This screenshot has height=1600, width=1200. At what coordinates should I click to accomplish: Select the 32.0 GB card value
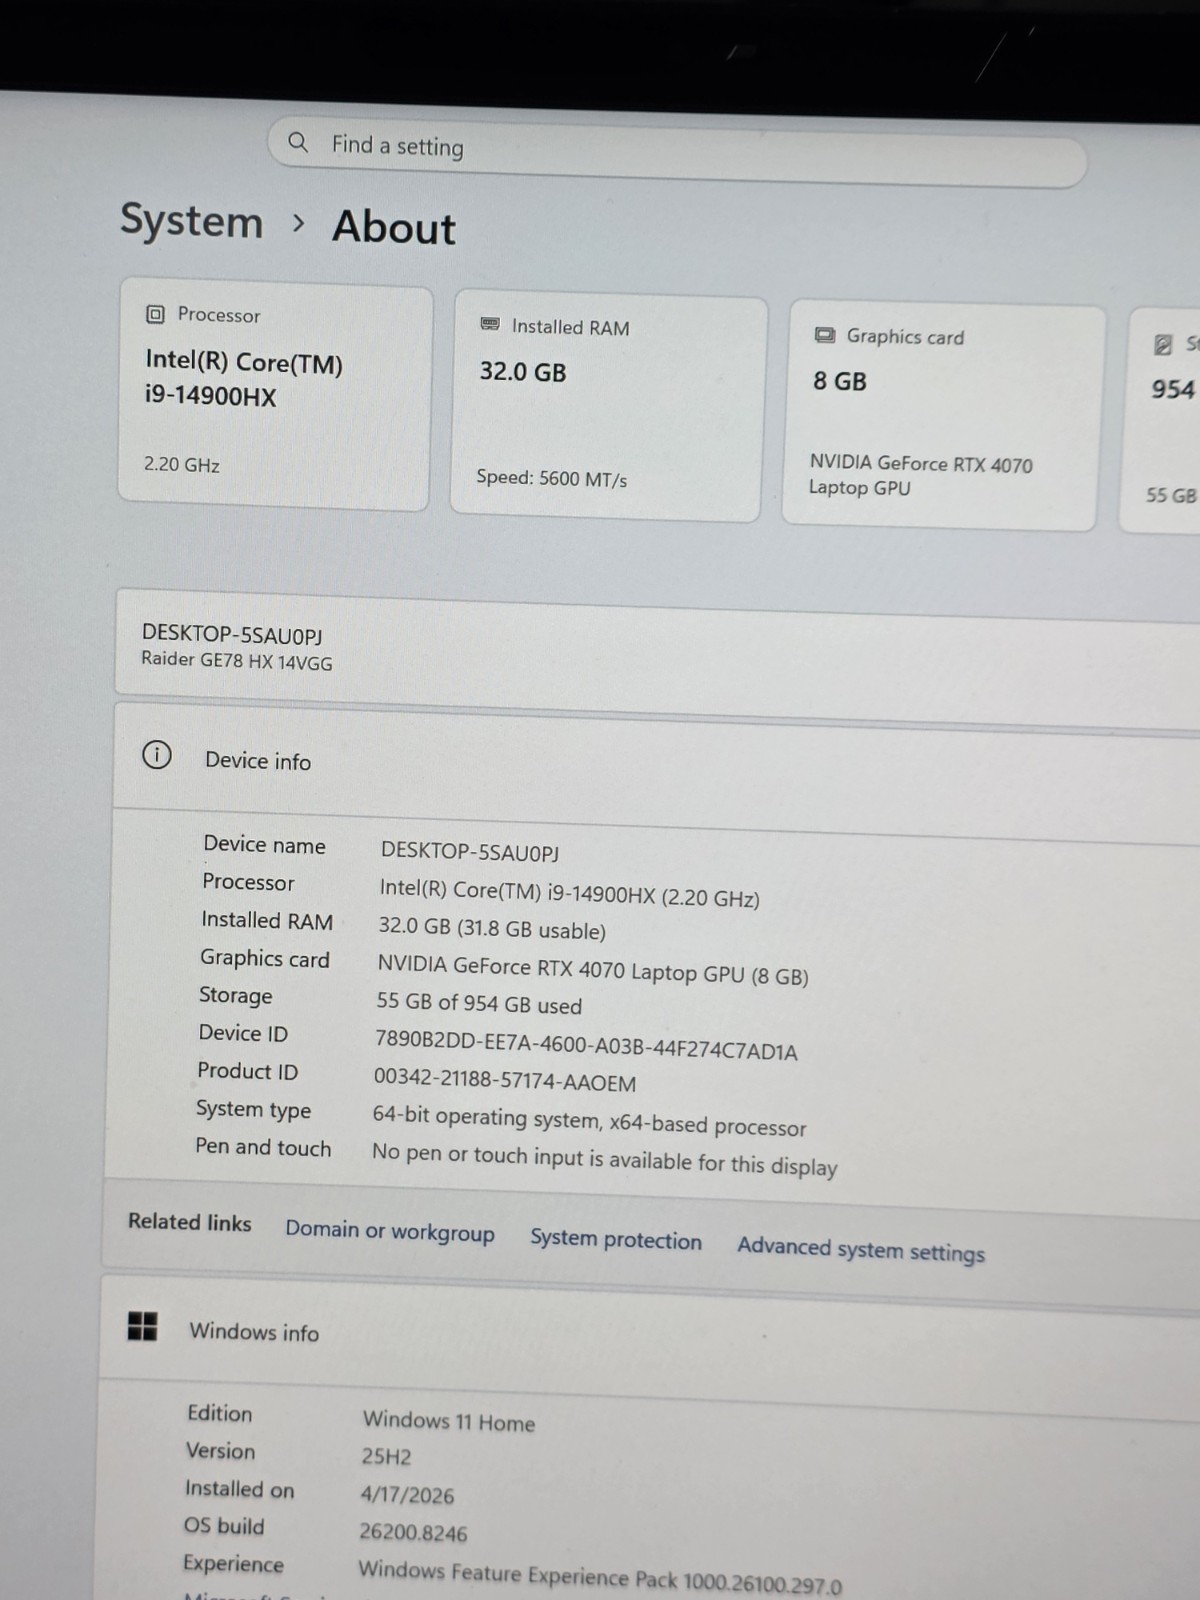click(x=523, y=371)
